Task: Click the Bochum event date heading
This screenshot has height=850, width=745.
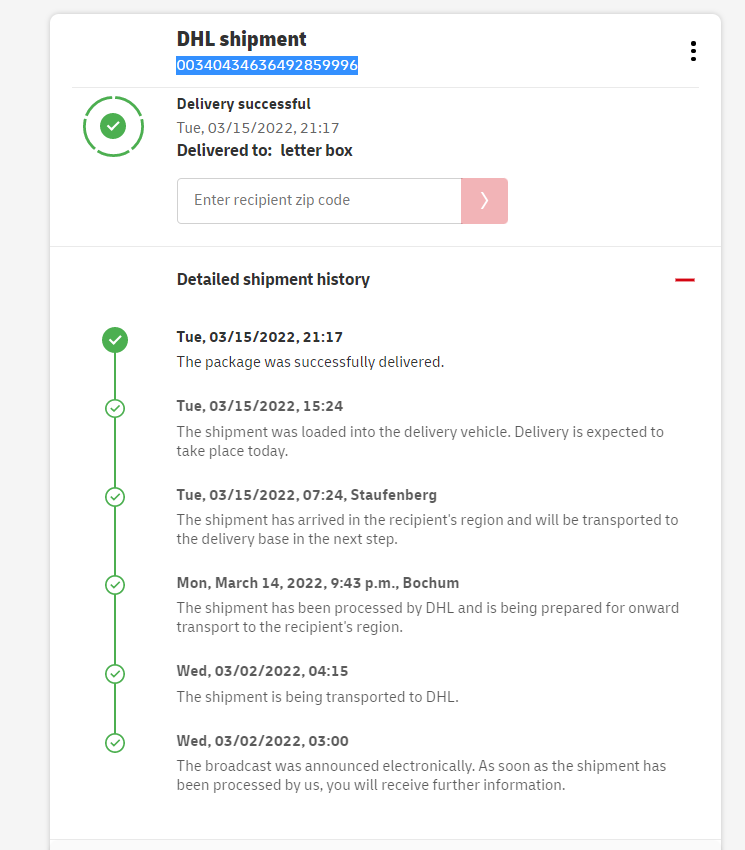Action: [318, 583]
